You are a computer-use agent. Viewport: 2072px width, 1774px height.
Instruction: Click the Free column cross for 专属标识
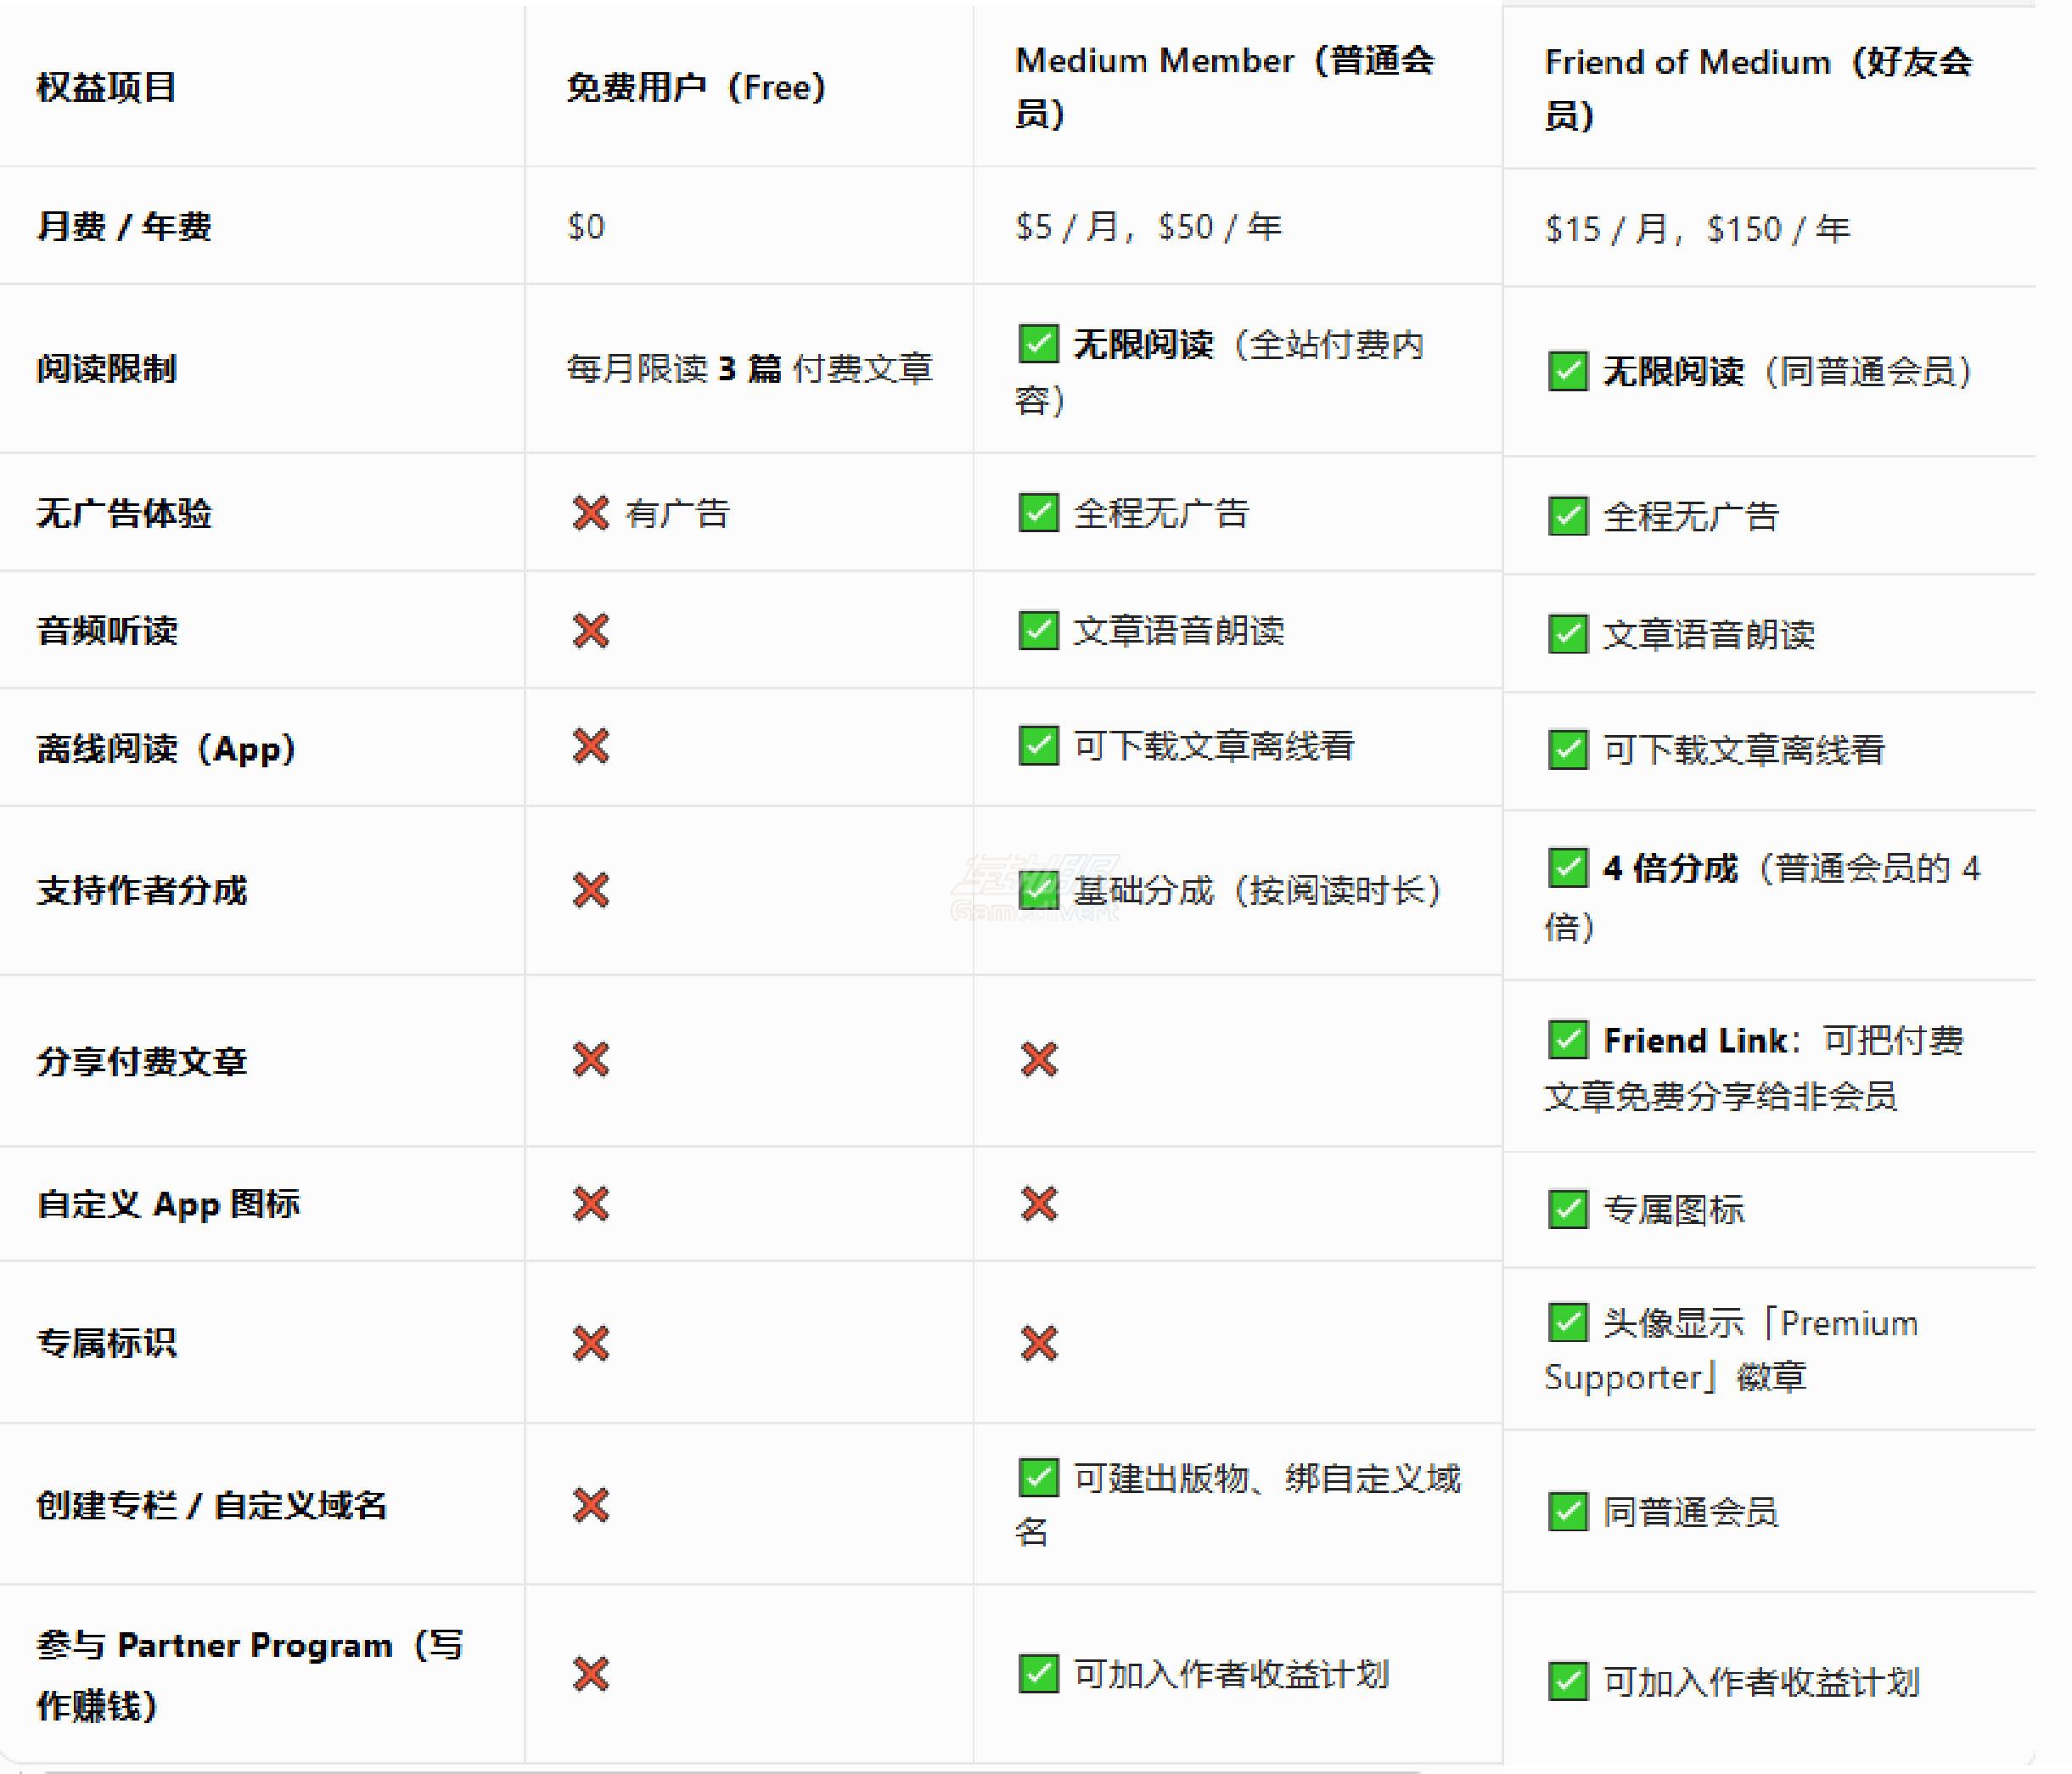591,1343
